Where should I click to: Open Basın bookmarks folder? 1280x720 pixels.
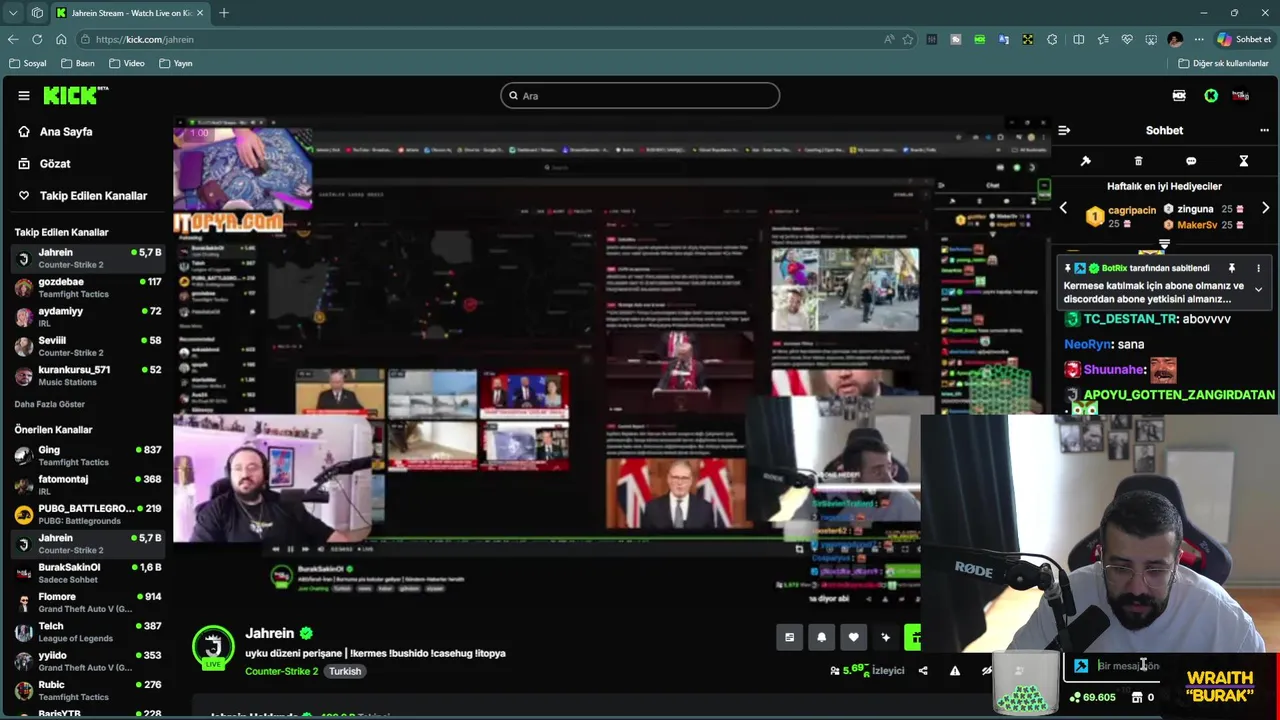[x=77, y=63]
